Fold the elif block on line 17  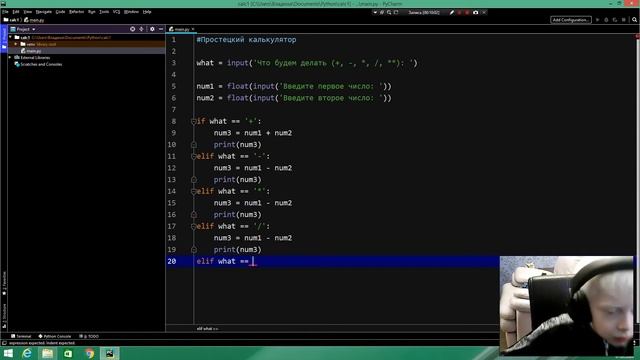click(x=193, y=227)
